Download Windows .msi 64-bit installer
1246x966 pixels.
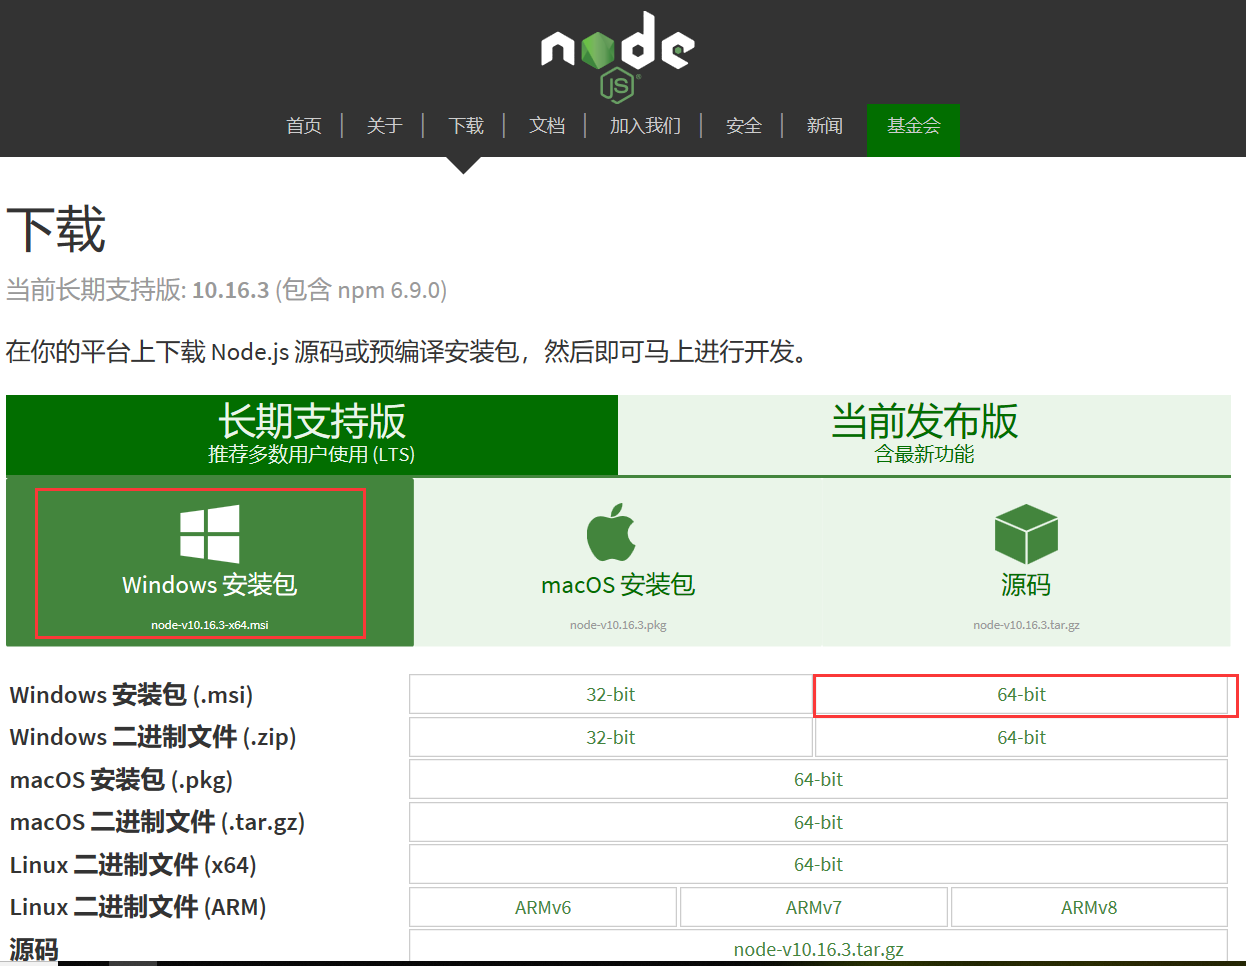(1021, 694)
